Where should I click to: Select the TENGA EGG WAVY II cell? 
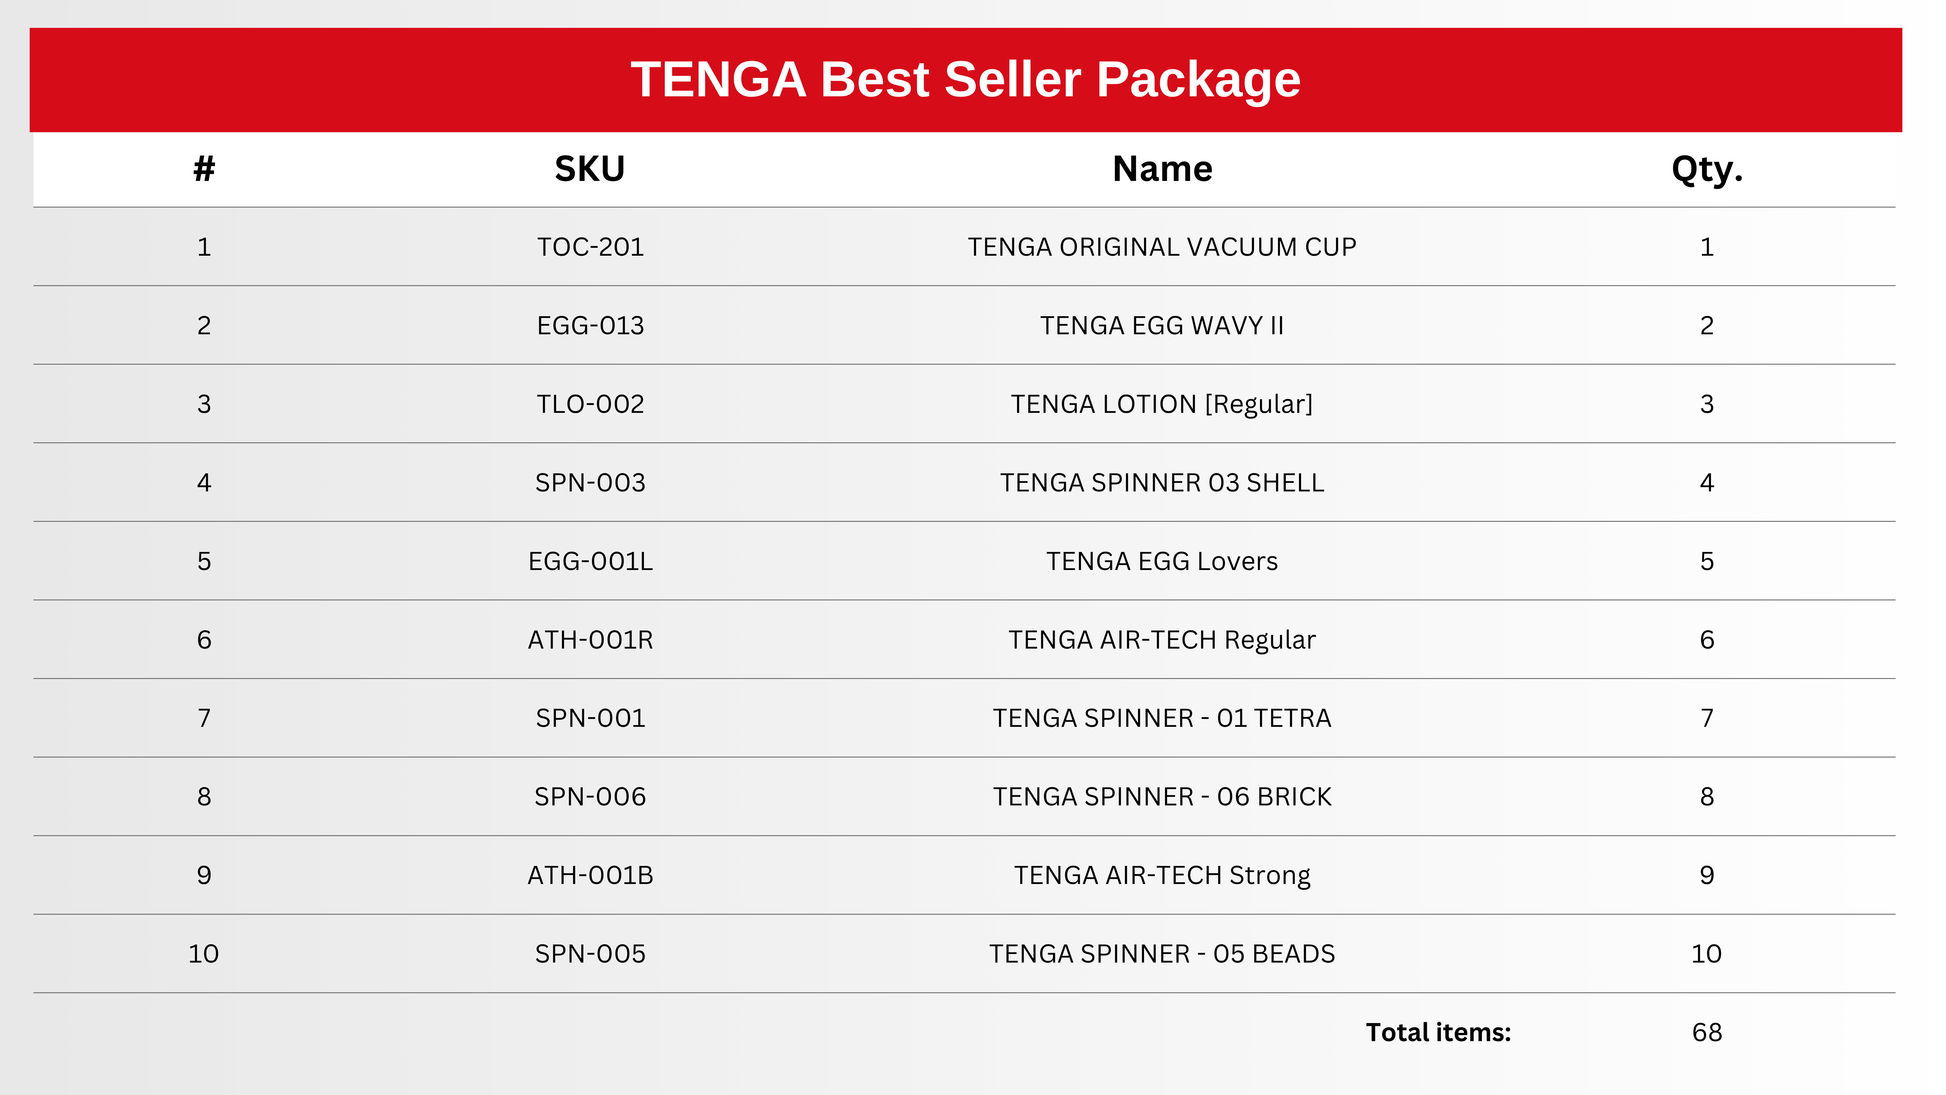1162,326
